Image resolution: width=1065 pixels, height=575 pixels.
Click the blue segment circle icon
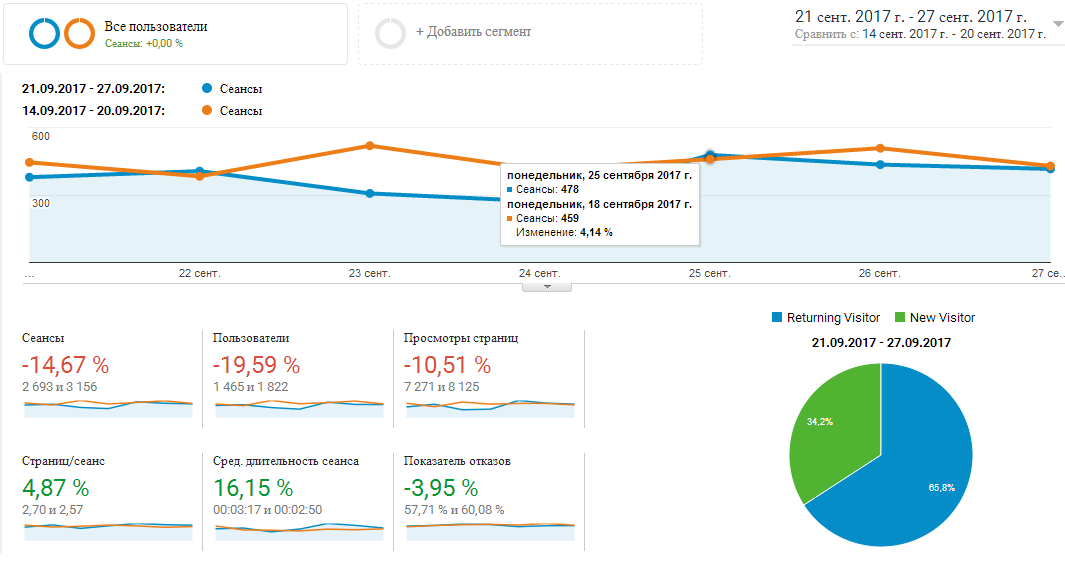point(45,33)
